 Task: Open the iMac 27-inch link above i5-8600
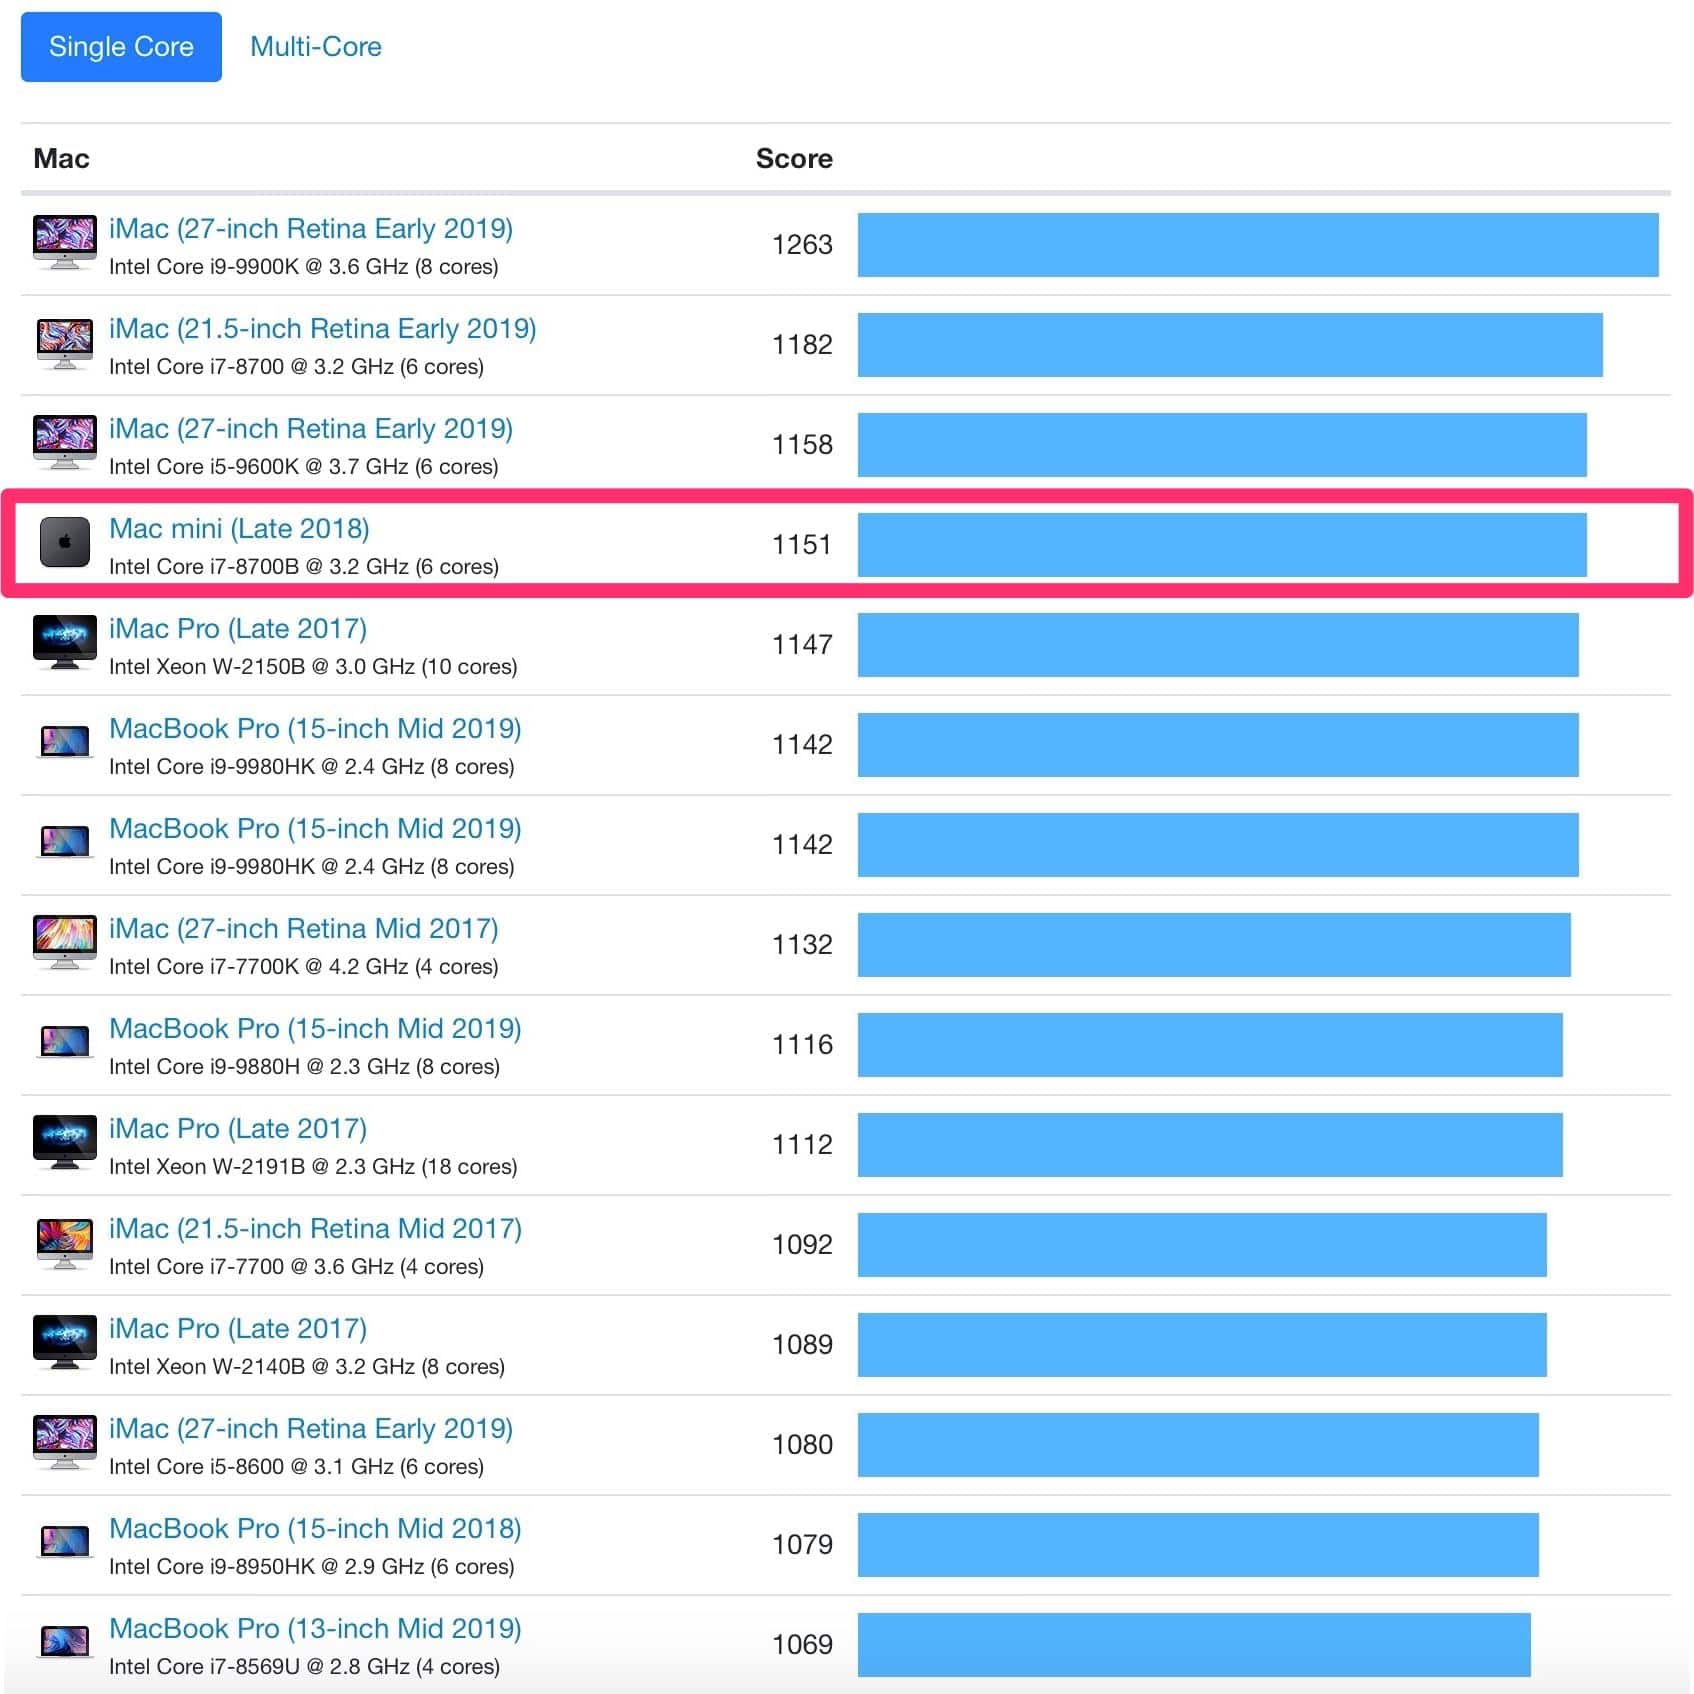pyautogui.click(x=311, y=1429)
